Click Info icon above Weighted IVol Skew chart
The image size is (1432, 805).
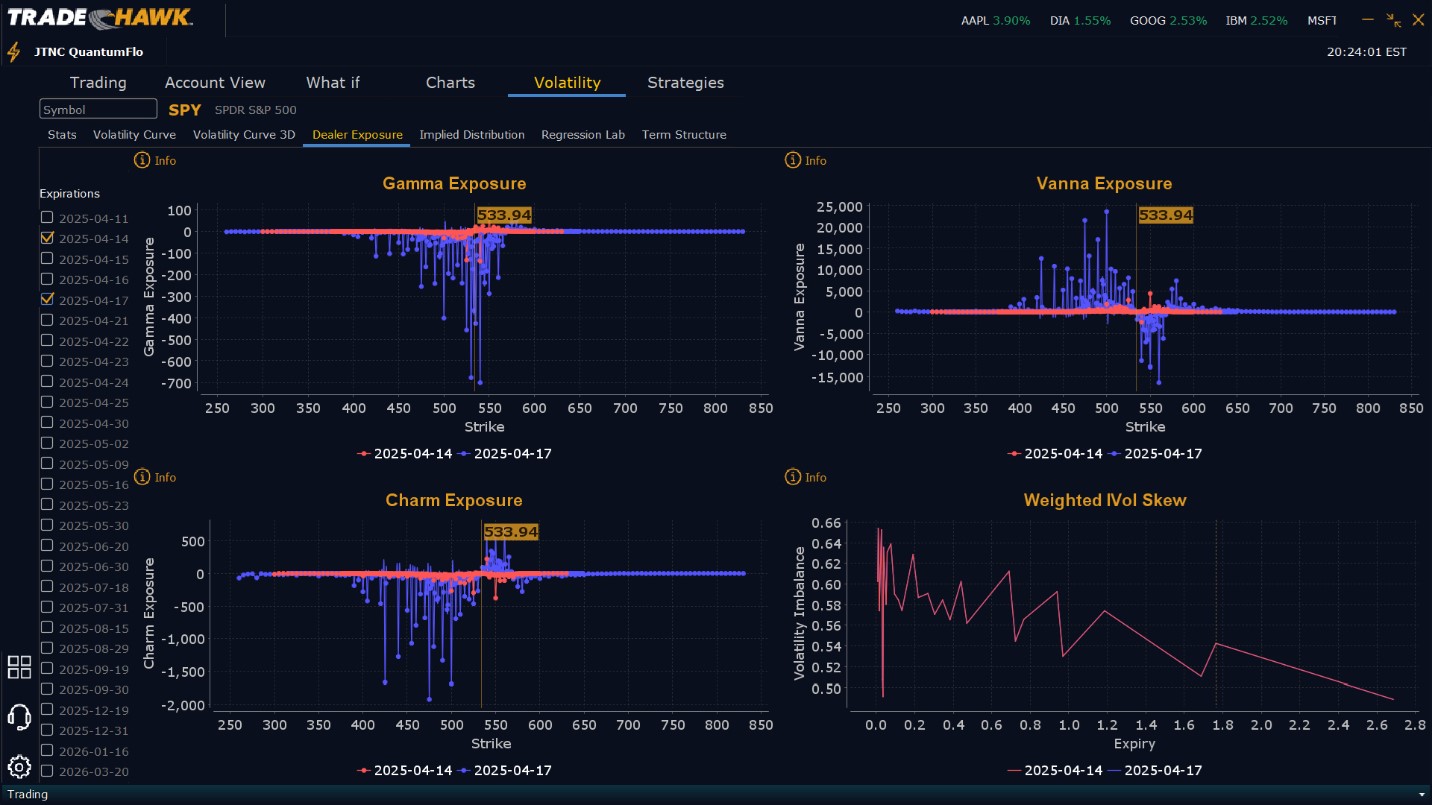(x=793, y=477)
